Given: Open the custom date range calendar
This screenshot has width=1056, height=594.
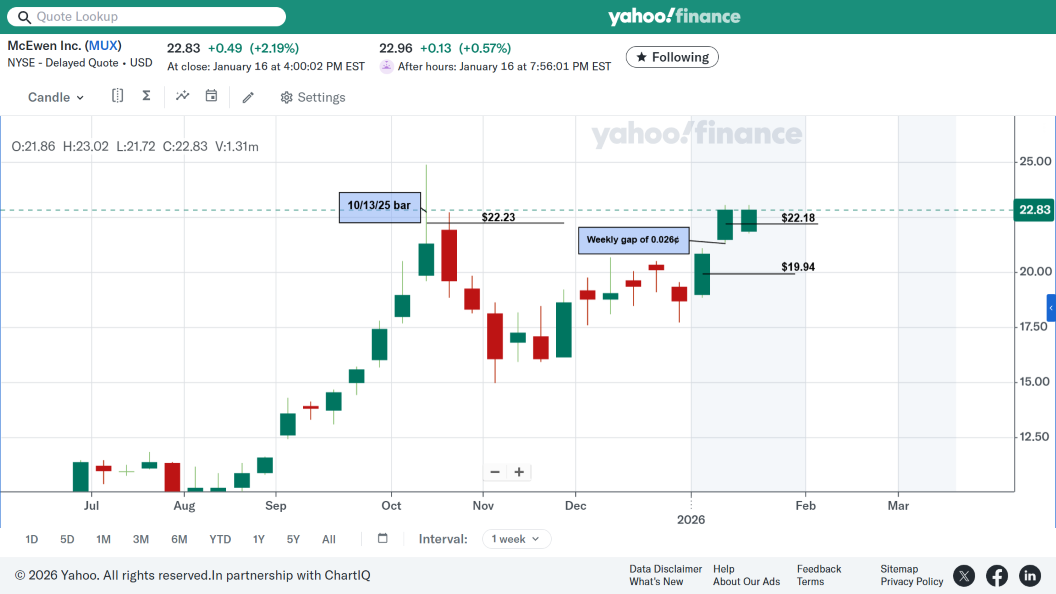Looking at the screenshot, I should (383, 539).
